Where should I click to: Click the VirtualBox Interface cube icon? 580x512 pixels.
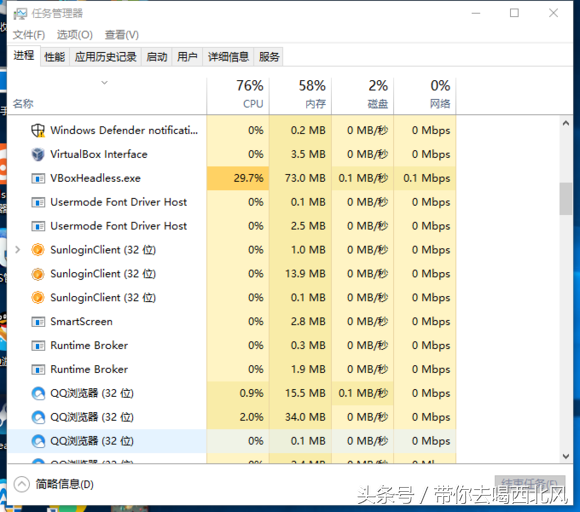coord(38,154)
